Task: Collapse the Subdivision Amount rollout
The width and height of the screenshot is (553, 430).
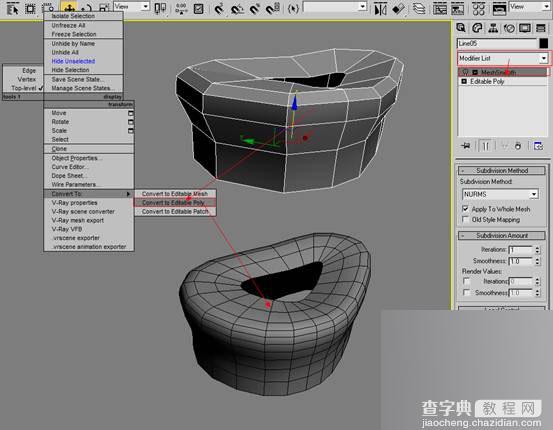Action: pos(502,235)
